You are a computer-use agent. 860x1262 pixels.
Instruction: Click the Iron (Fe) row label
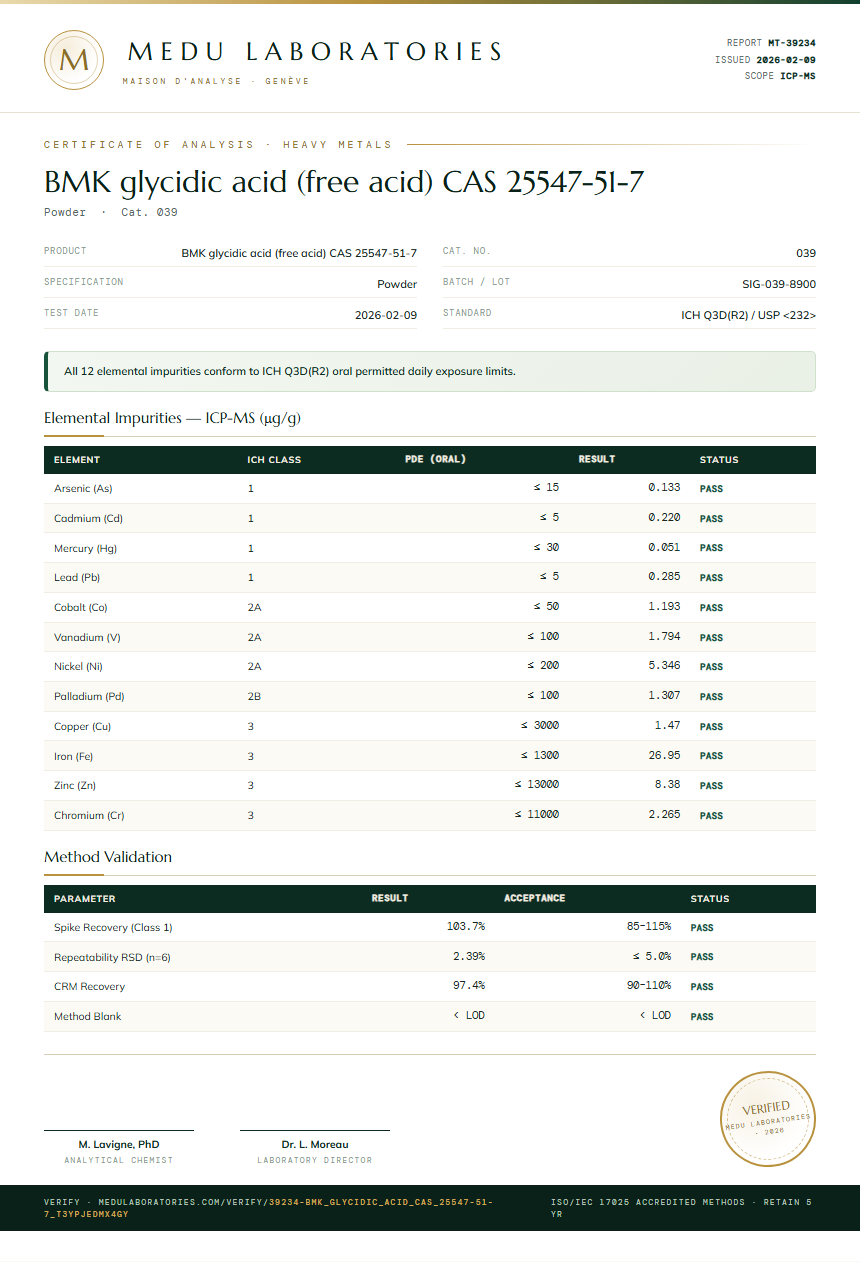[x=74, y=756]
